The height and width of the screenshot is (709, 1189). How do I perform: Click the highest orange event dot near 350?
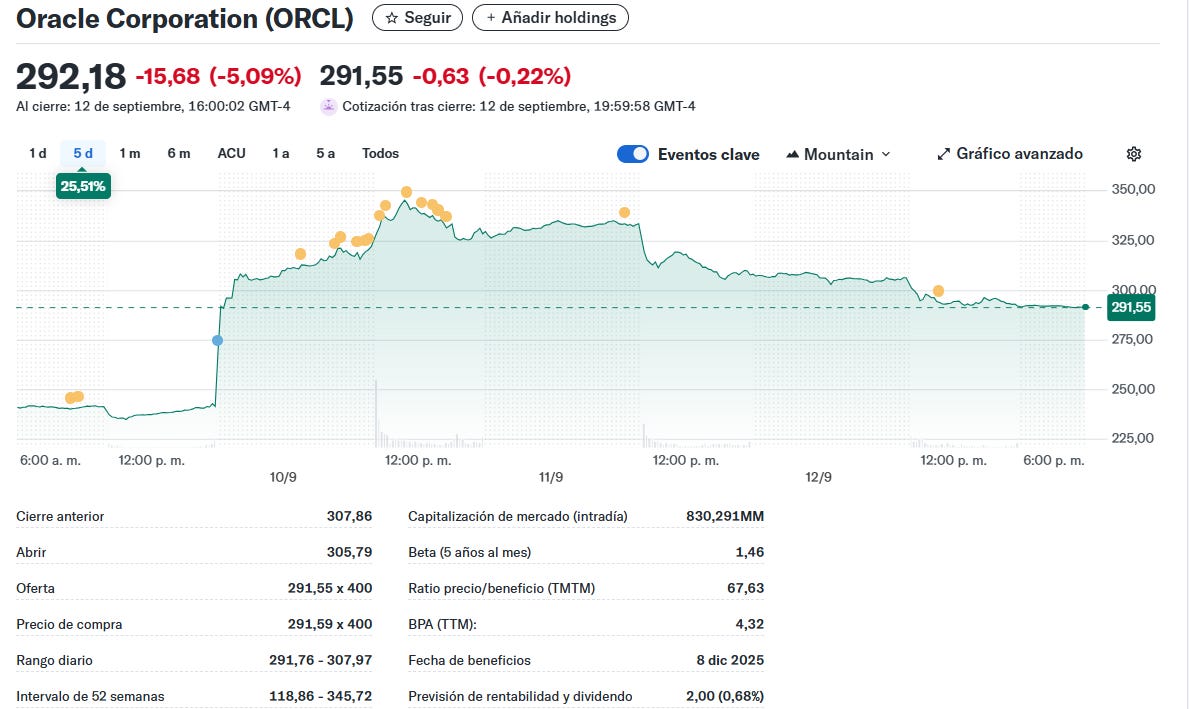coord(406,192)
